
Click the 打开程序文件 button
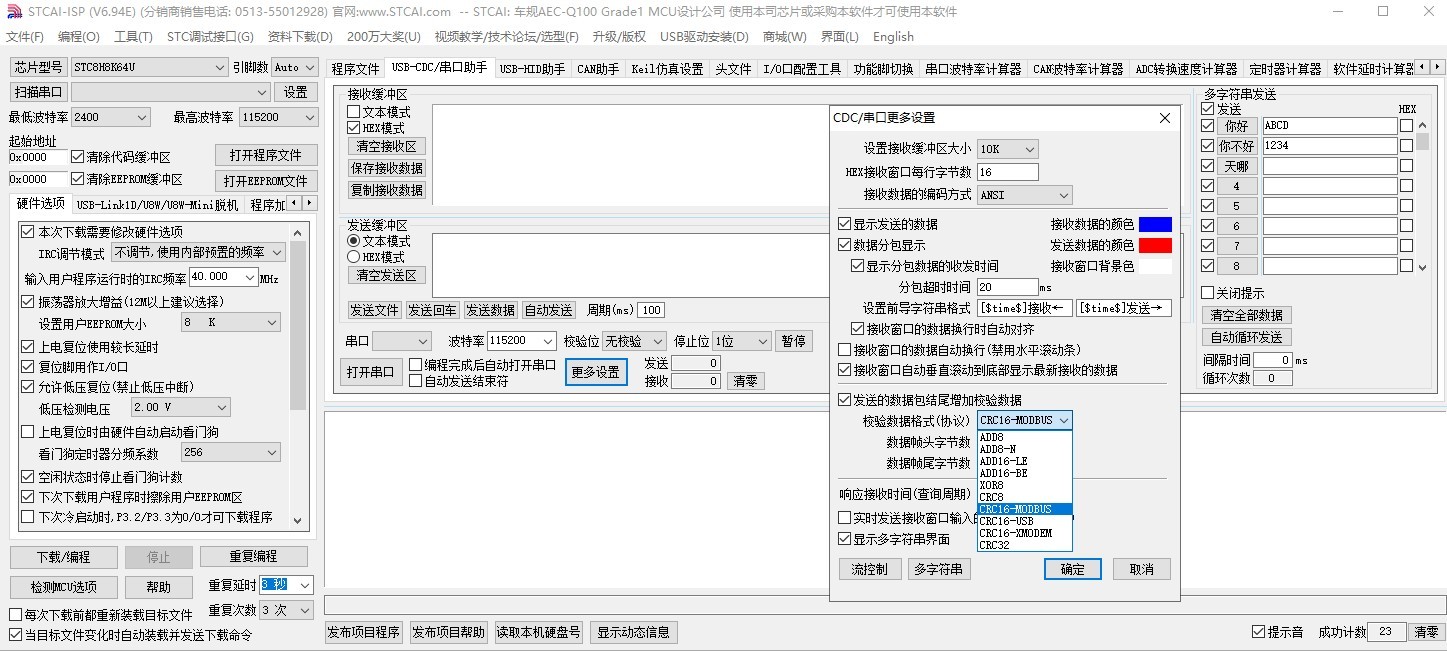click(266, 155)
